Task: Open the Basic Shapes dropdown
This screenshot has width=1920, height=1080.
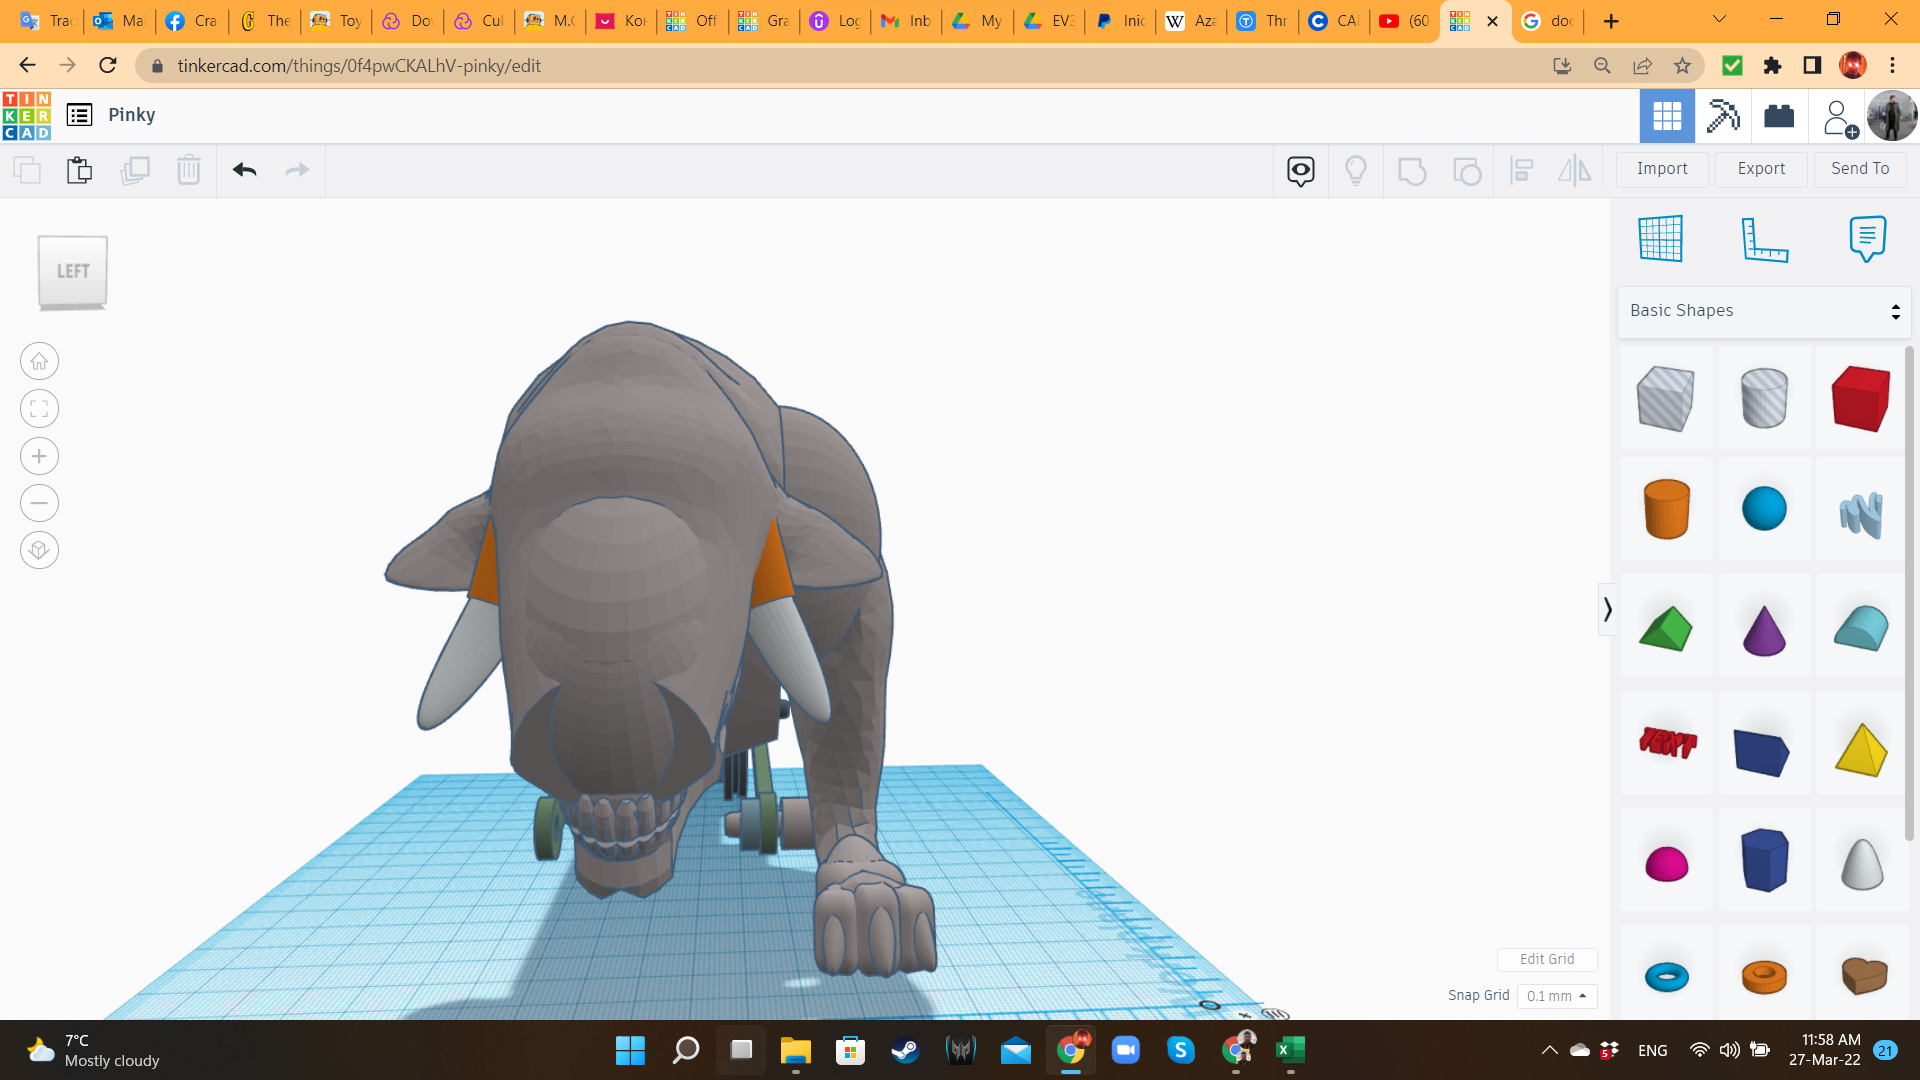Action: coord(1763,311)
